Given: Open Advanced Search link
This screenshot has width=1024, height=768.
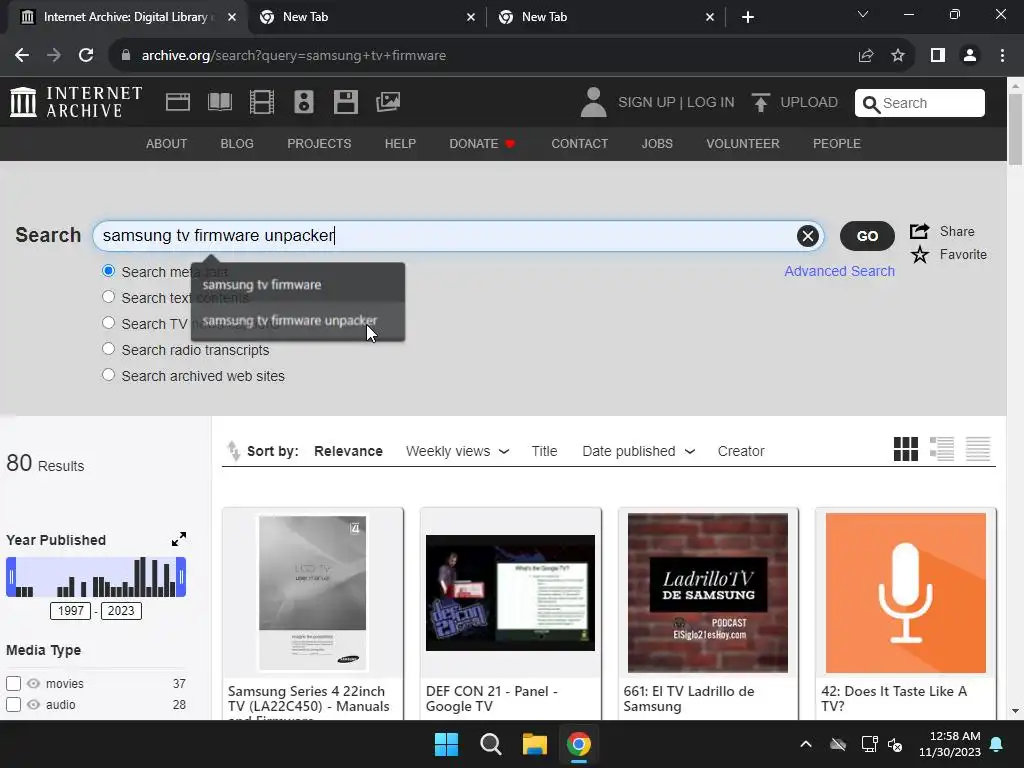Looking at the screenshot, I should click(839, 271).
